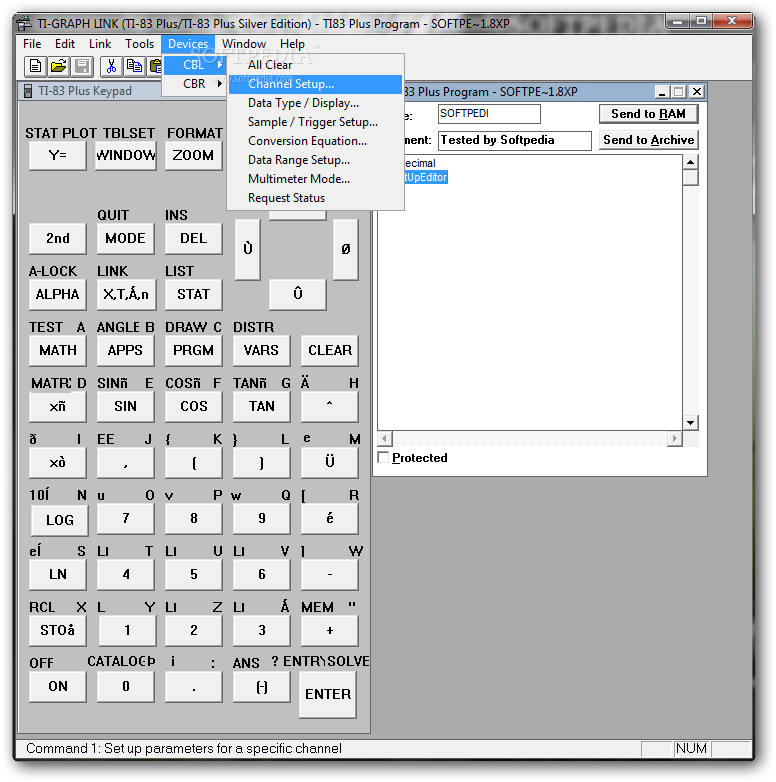Choose Channel Setup... menu entry

(315, 84)
